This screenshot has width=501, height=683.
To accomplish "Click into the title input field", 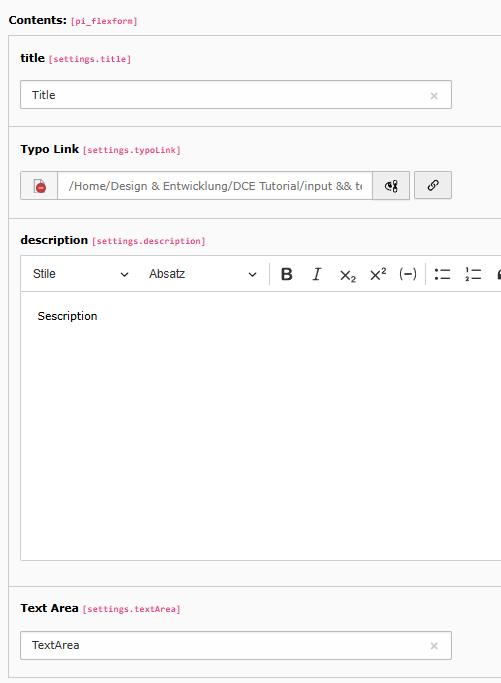I will click(x=236, y=95).
